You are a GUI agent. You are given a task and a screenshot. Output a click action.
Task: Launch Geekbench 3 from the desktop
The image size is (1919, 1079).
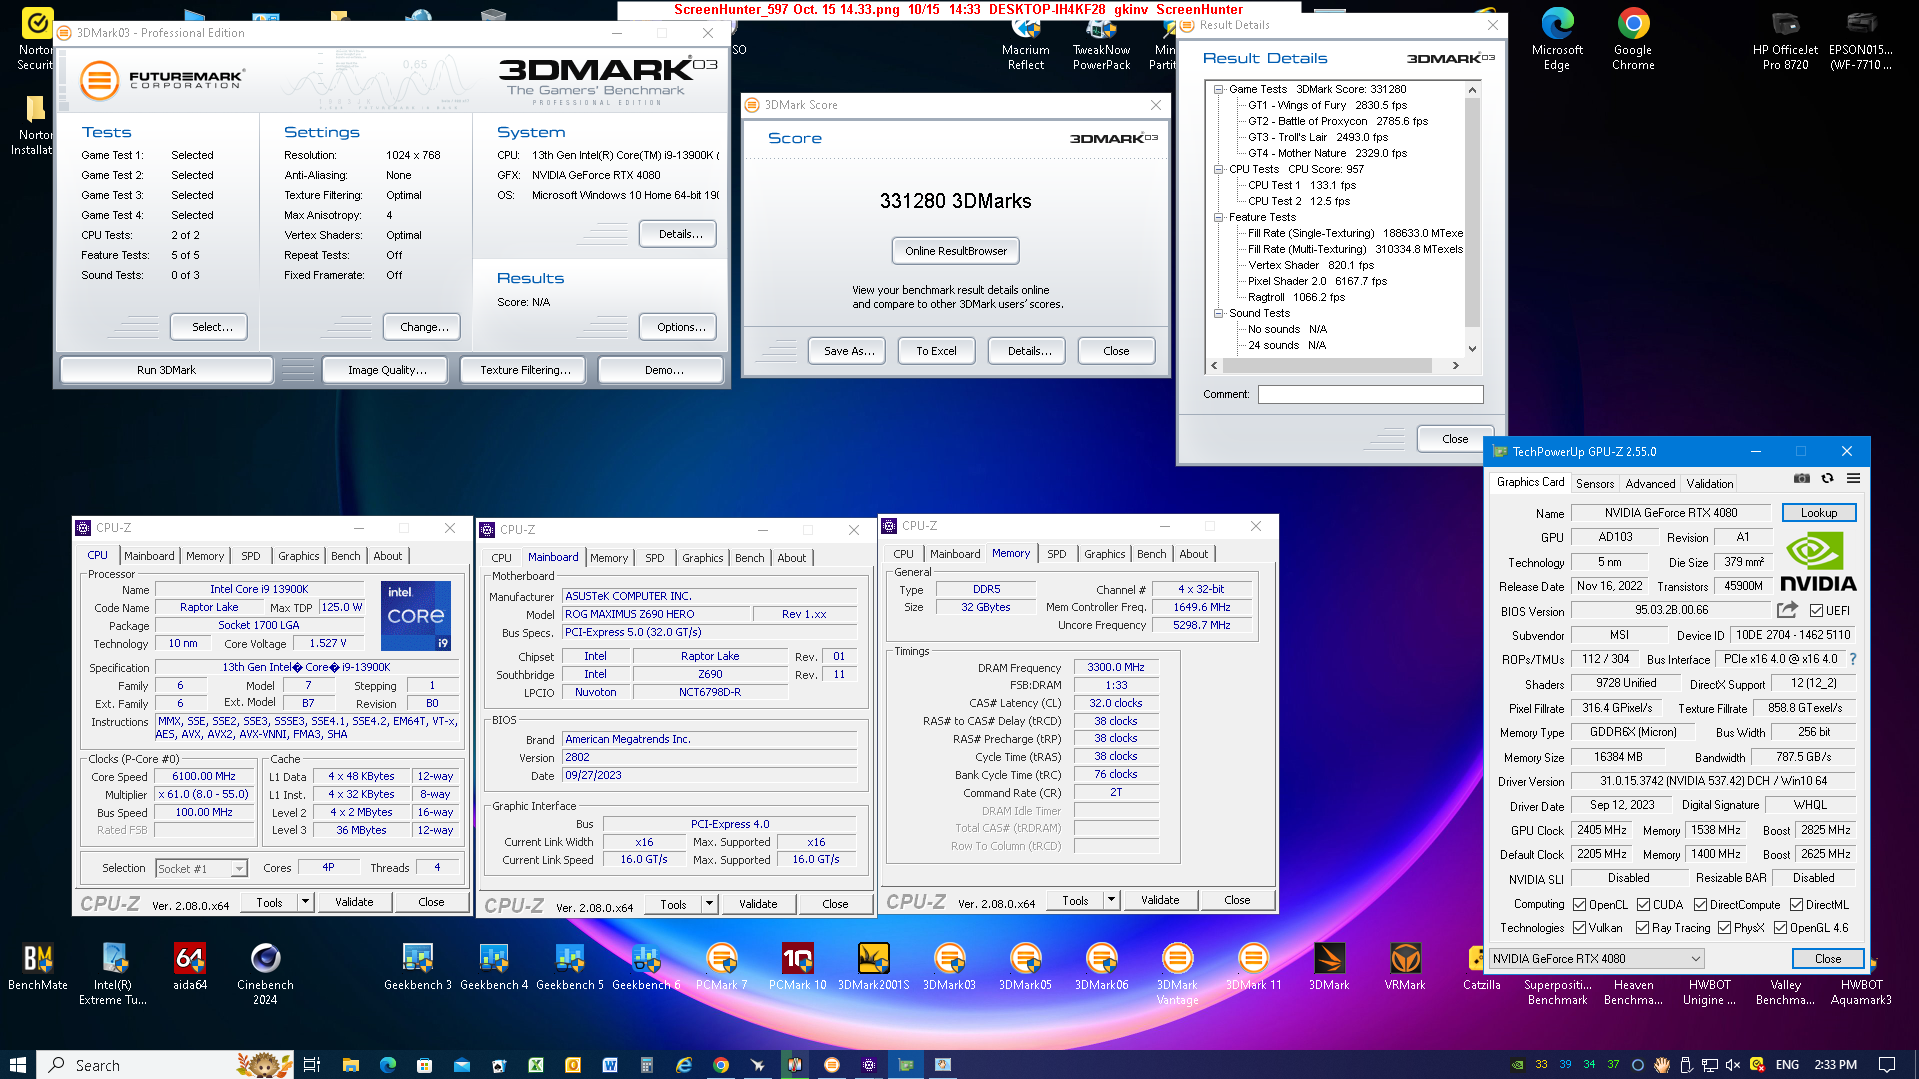[x=418, y=967]
